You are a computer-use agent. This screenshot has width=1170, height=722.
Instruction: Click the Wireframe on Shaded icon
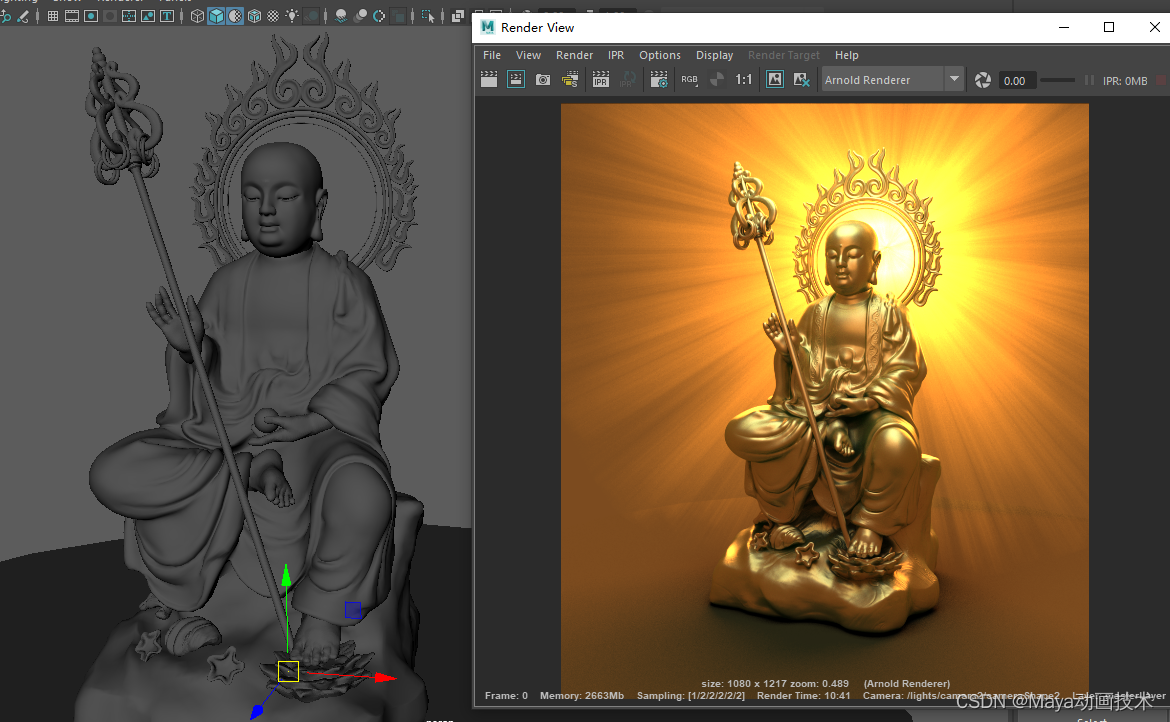pyautogui.click(x=254, y=16)
